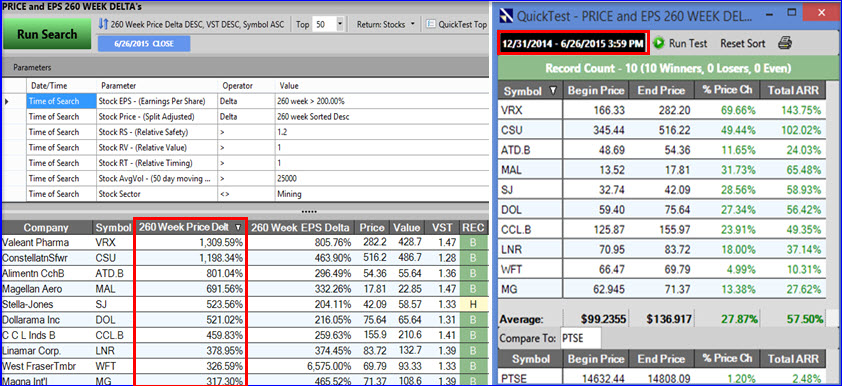Click the splitter dots above results grid

pos(309,212)
